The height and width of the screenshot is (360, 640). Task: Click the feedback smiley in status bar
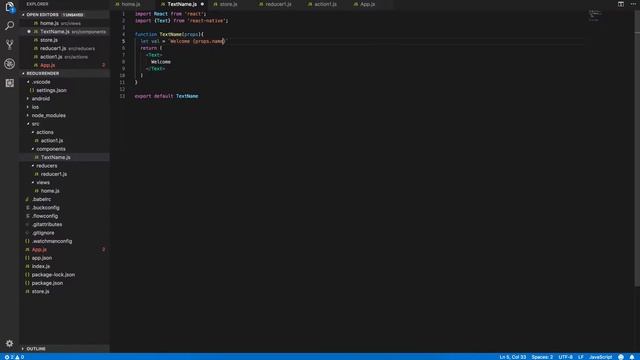pos(621,357)
